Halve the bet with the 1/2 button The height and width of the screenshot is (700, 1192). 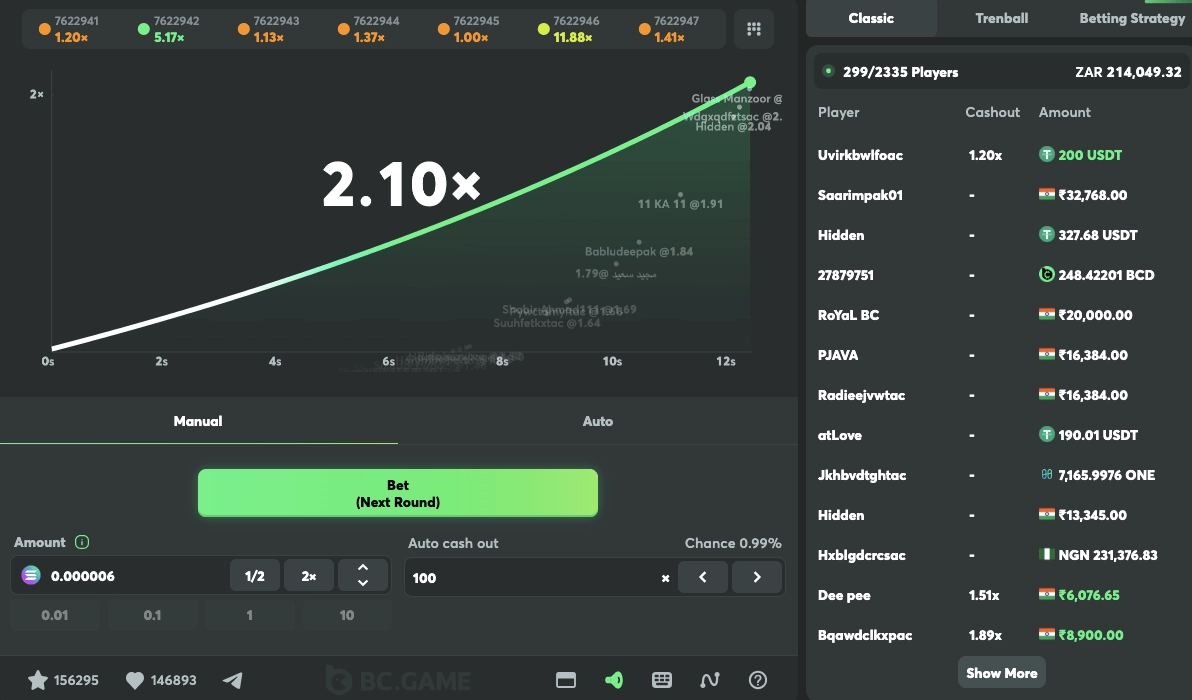click(253, 575)
